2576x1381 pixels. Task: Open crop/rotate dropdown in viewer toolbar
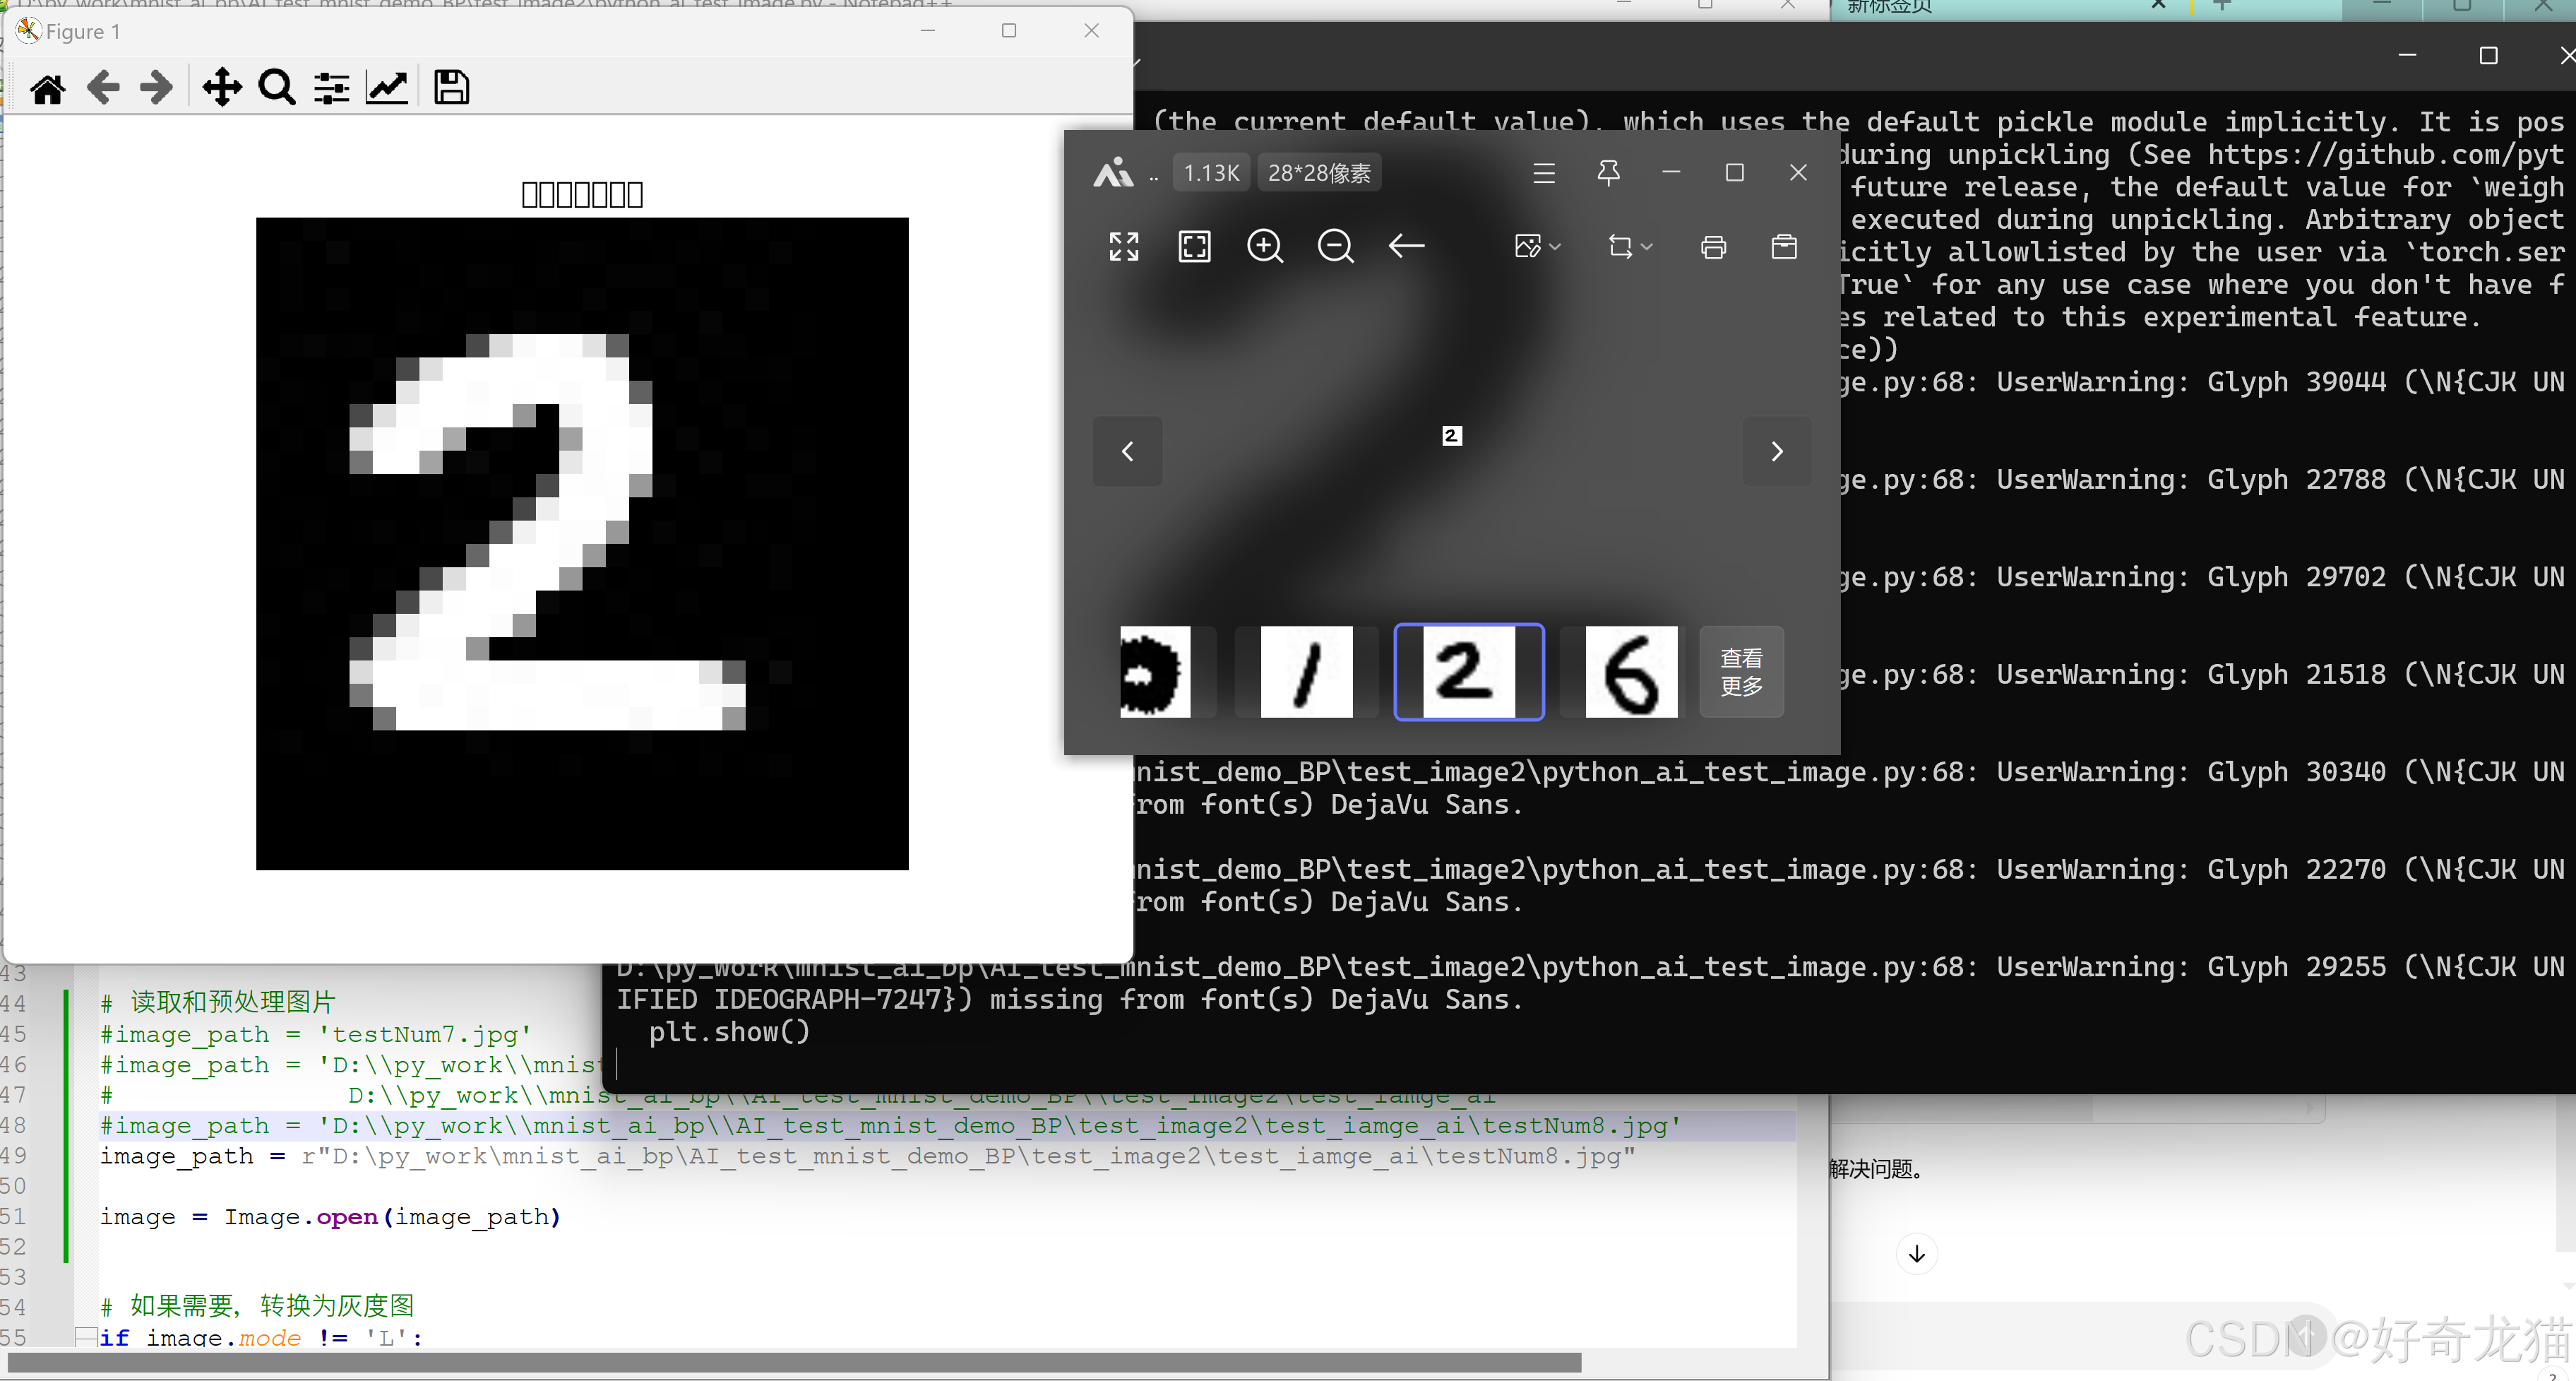[1630, 246]
